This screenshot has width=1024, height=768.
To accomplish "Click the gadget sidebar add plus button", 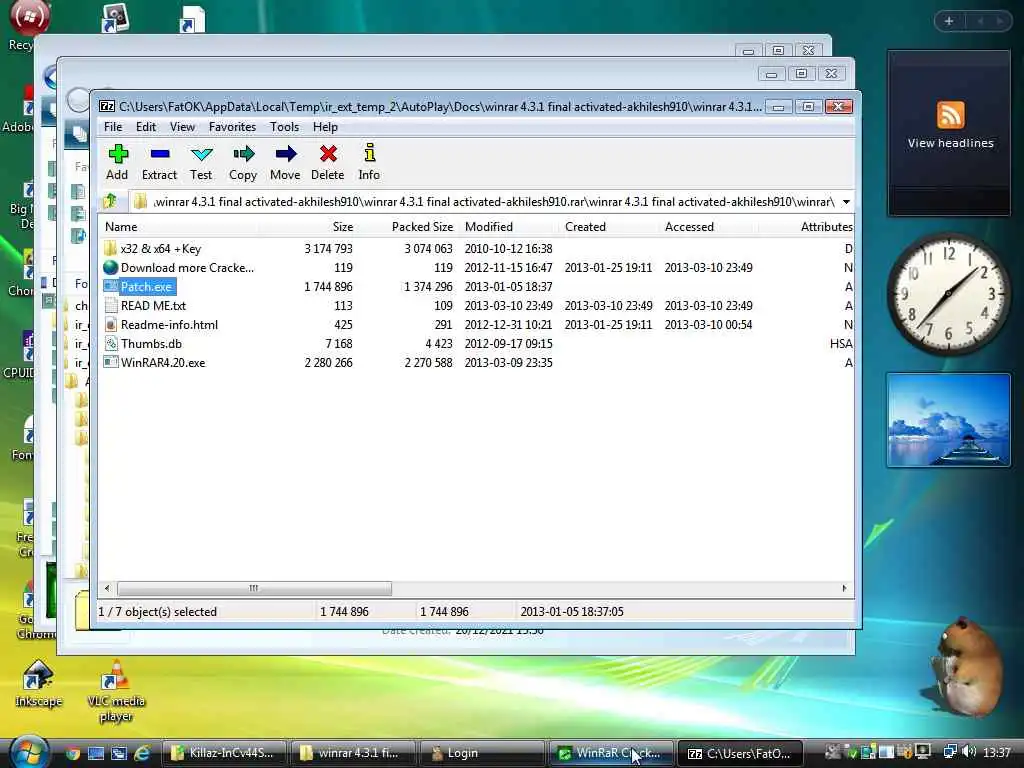I will pos(949,21).
